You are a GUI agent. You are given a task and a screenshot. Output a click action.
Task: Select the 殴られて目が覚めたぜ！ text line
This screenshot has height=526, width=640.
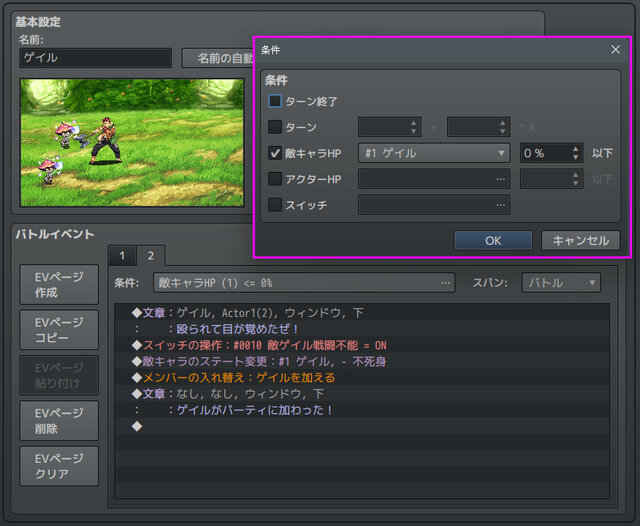(x=362, y=329)
